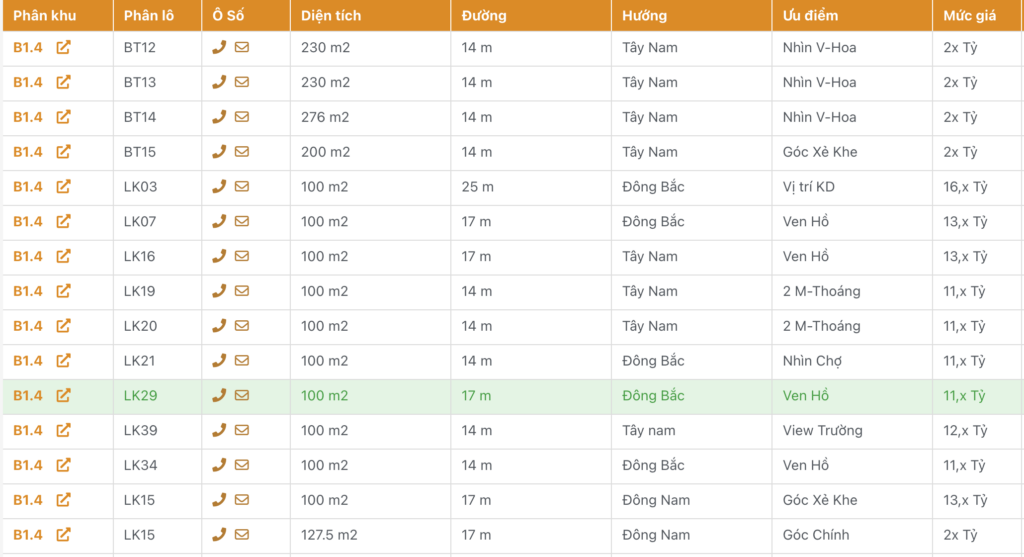The image size is (1024, 557).
Task: Open the external link icon for the LK34 row
Action: pos(63,465)
